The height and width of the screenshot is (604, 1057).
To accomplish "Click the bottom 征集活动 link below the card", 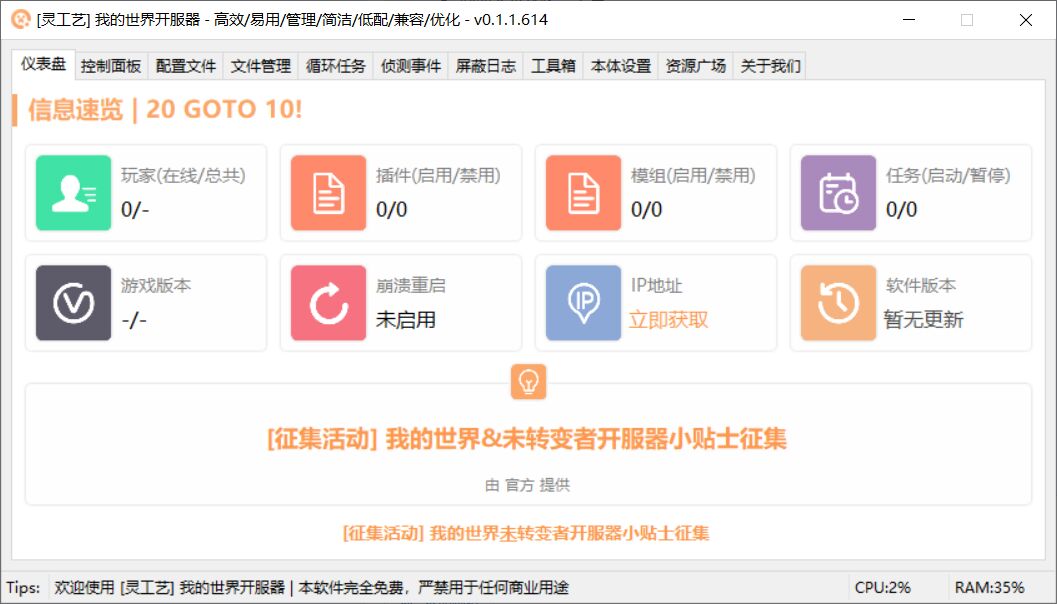I will coord(526,533).
